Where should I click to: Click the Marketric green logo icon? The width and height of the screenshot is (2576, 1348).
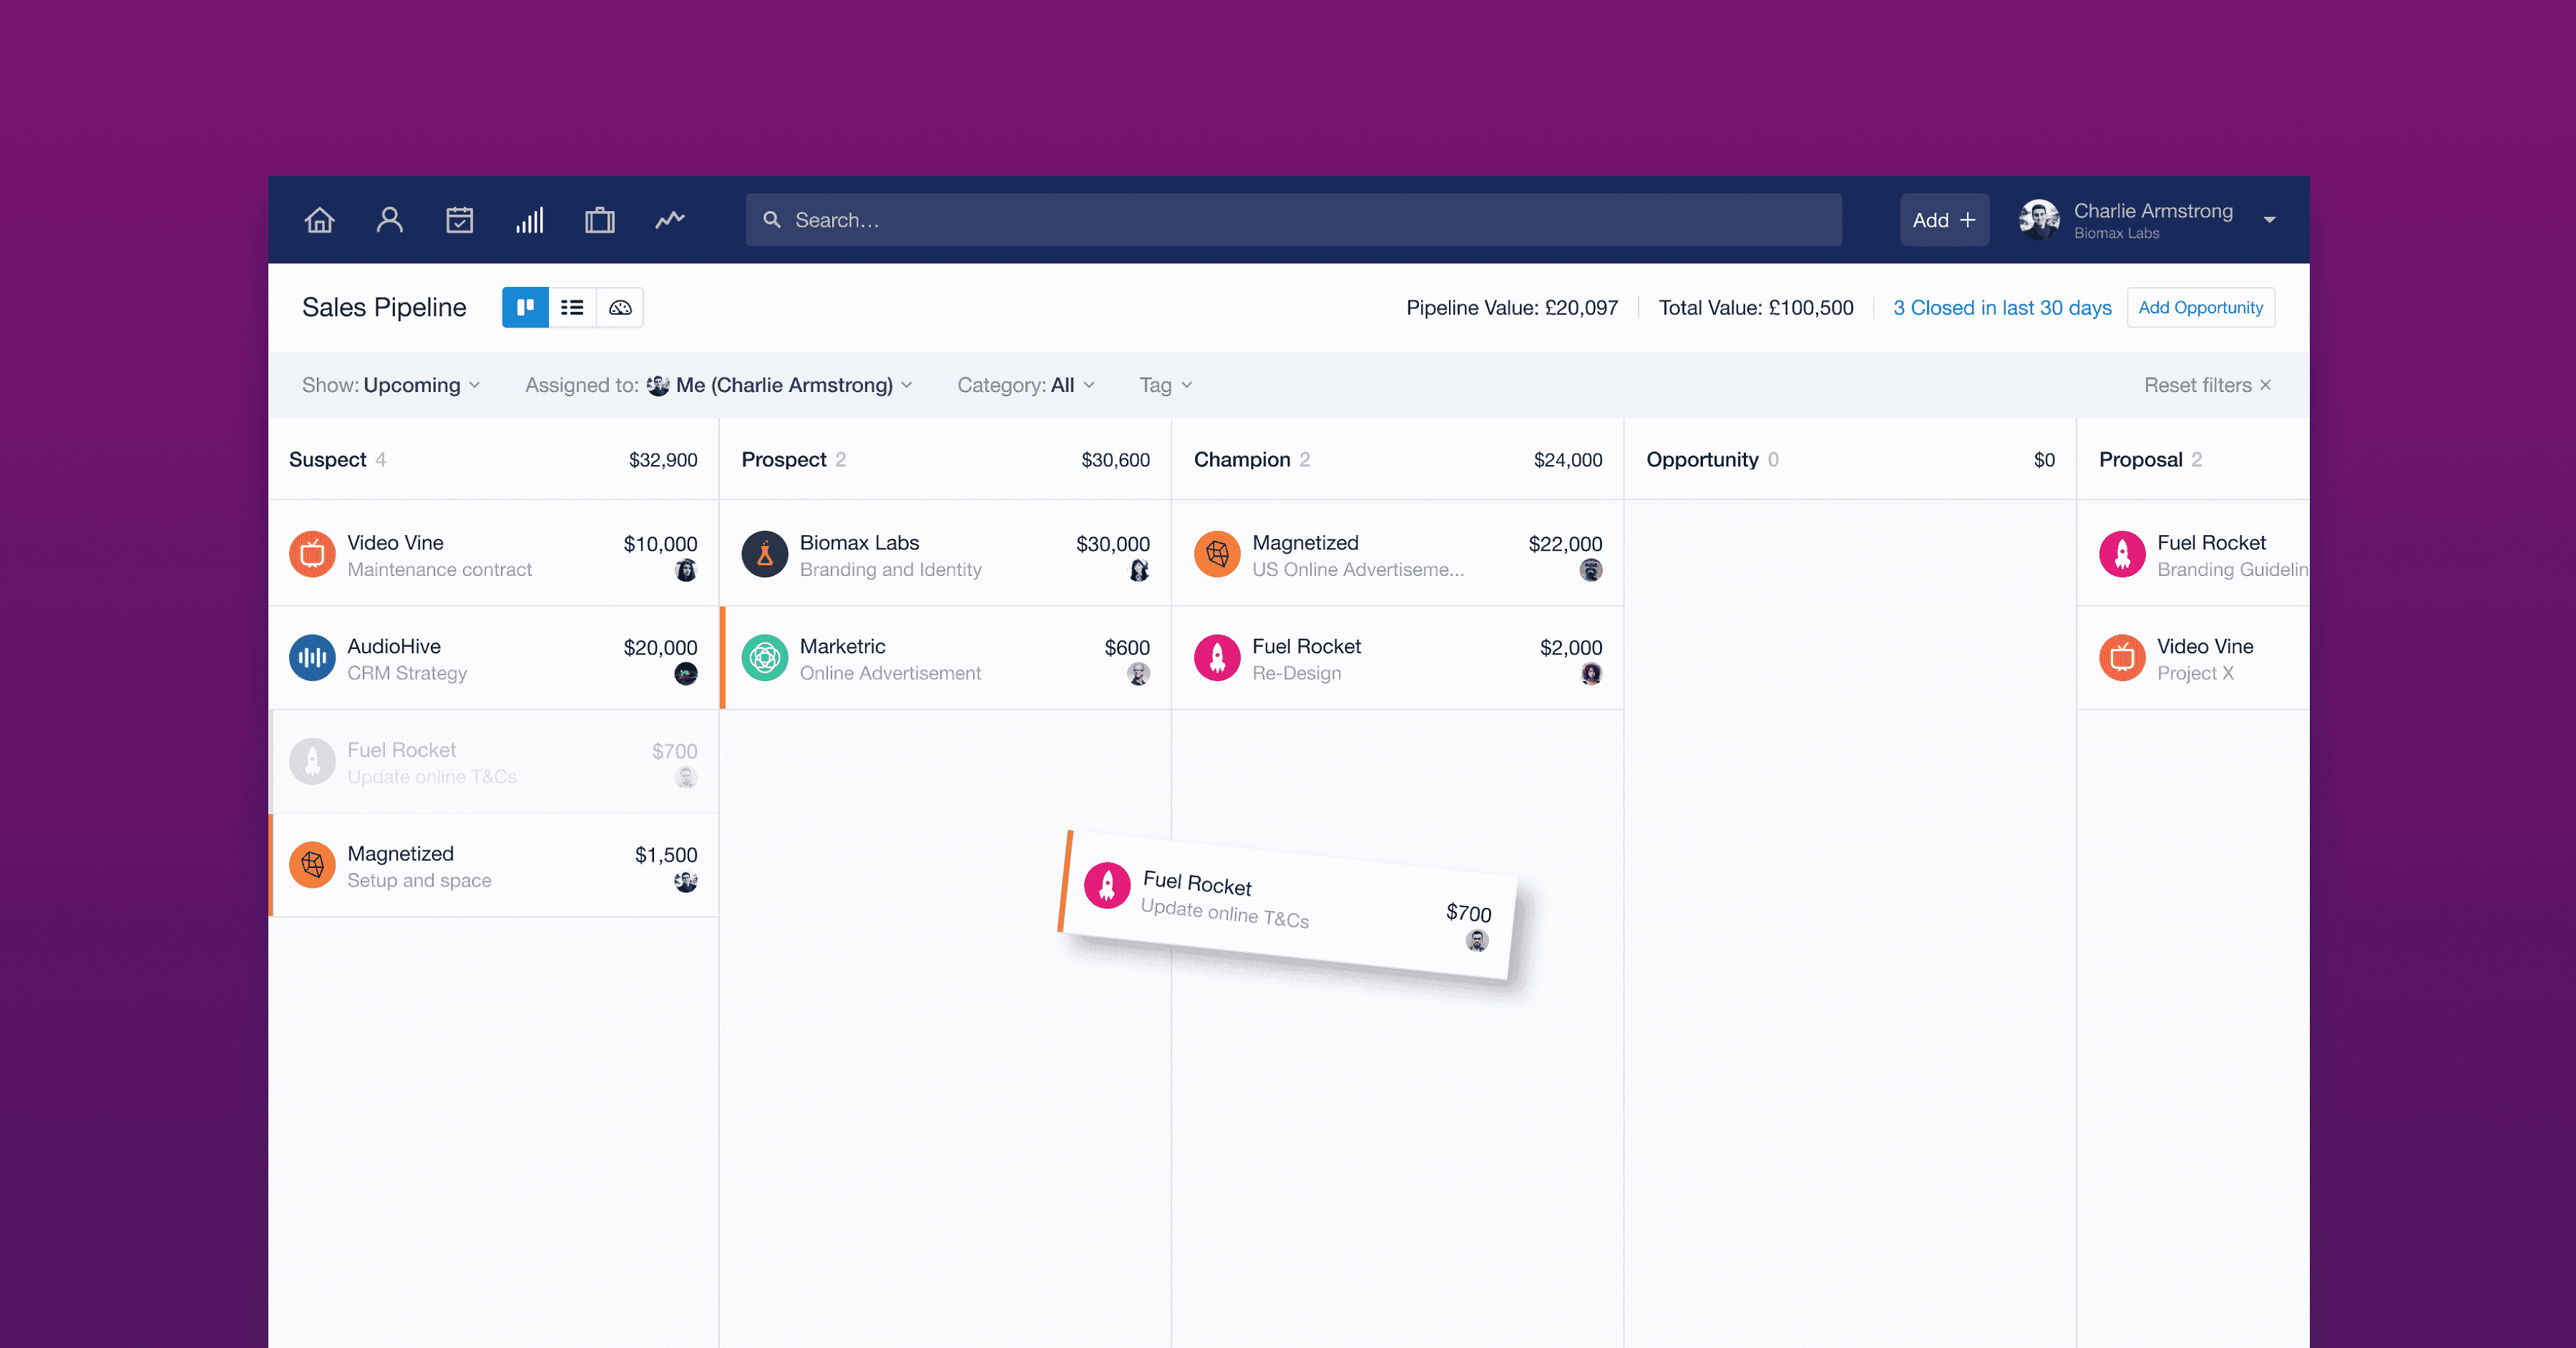coord(764,658)
